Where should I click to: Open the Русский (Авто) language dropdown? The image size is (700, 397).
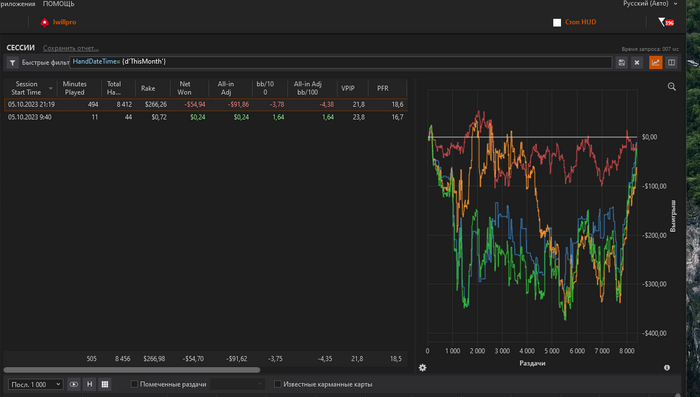650,4
